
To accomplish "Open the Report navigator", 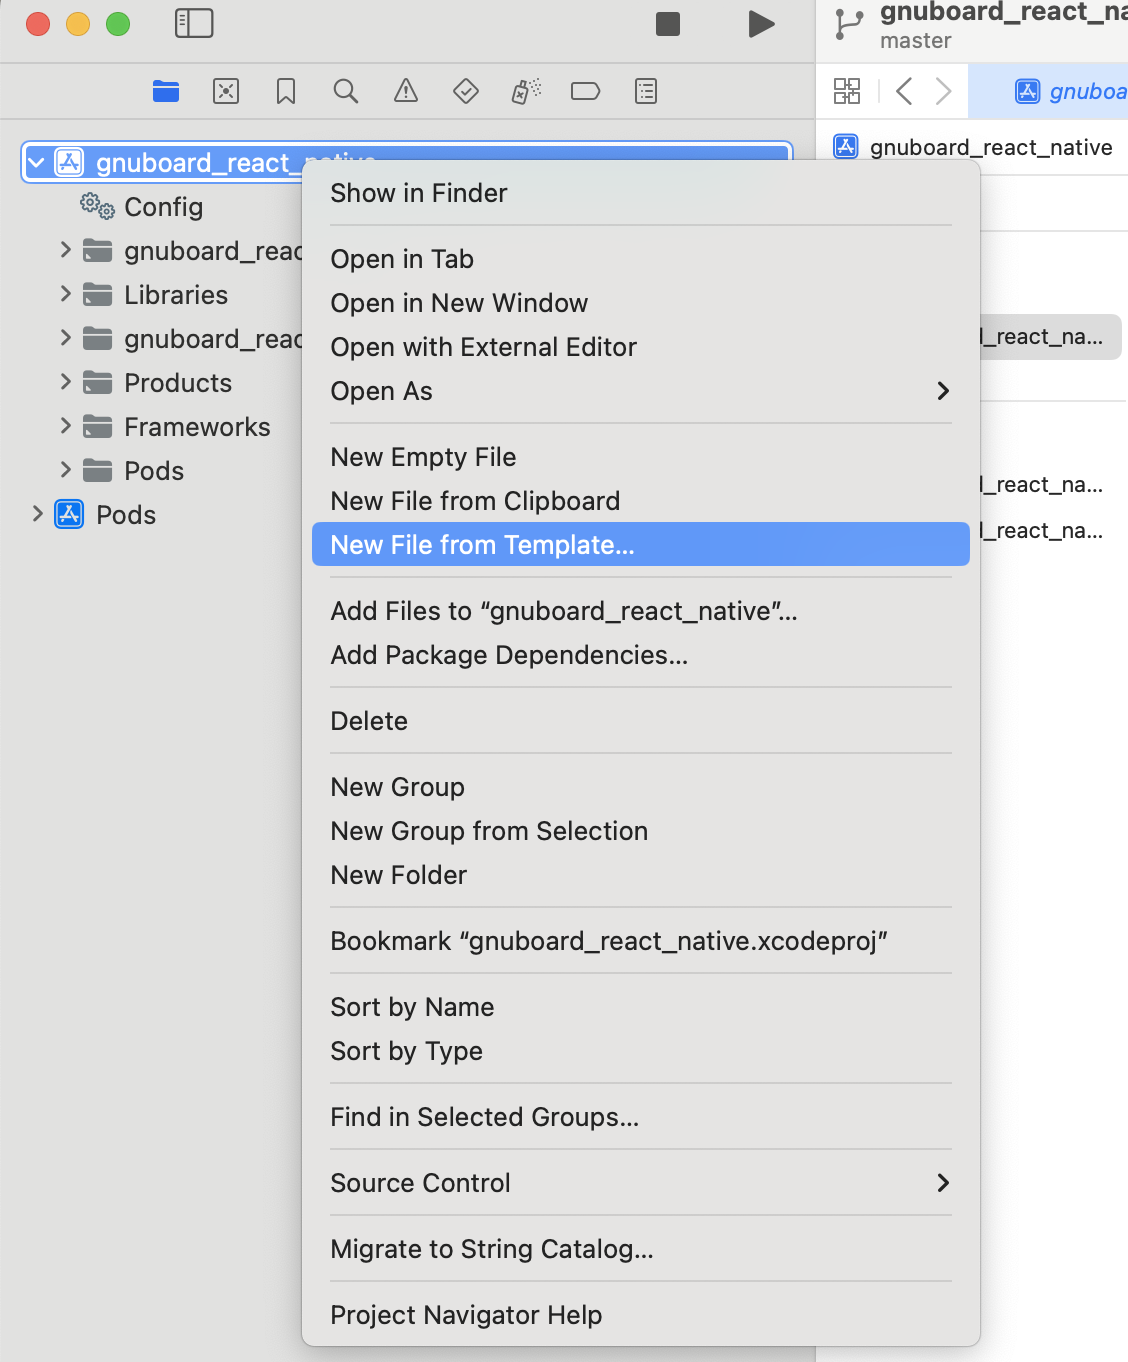I will click(646, 91).
